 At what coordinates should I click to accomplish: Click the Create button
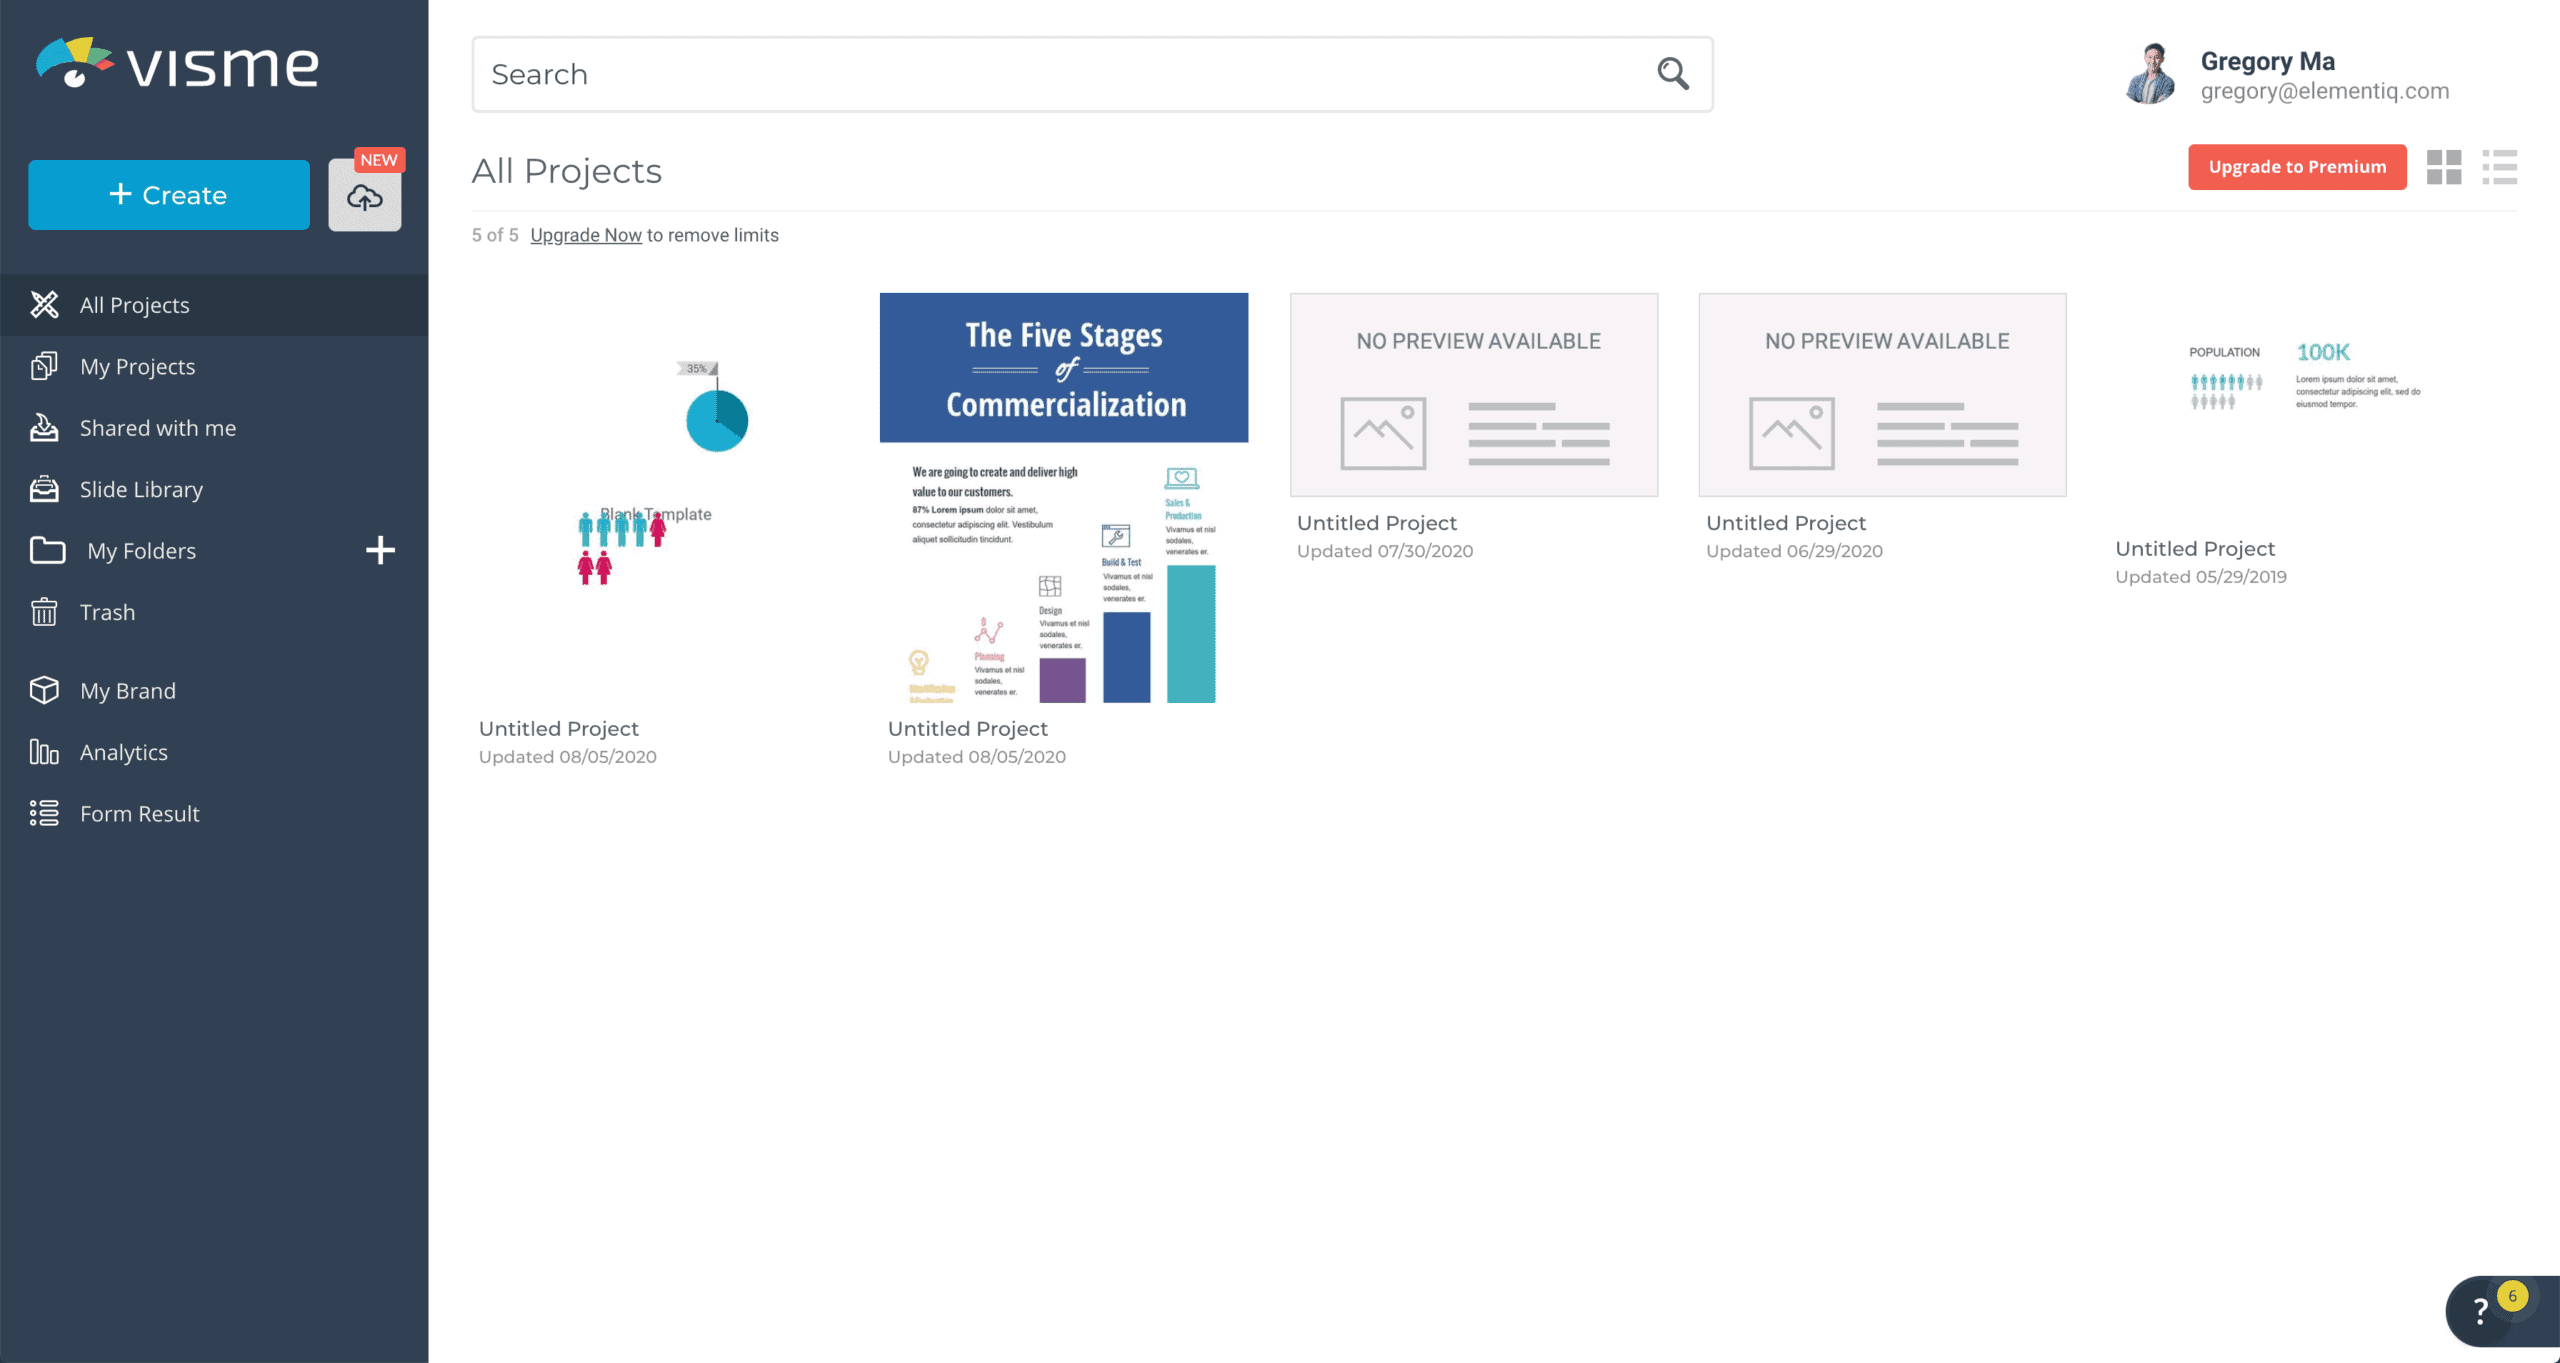[168, 194]
